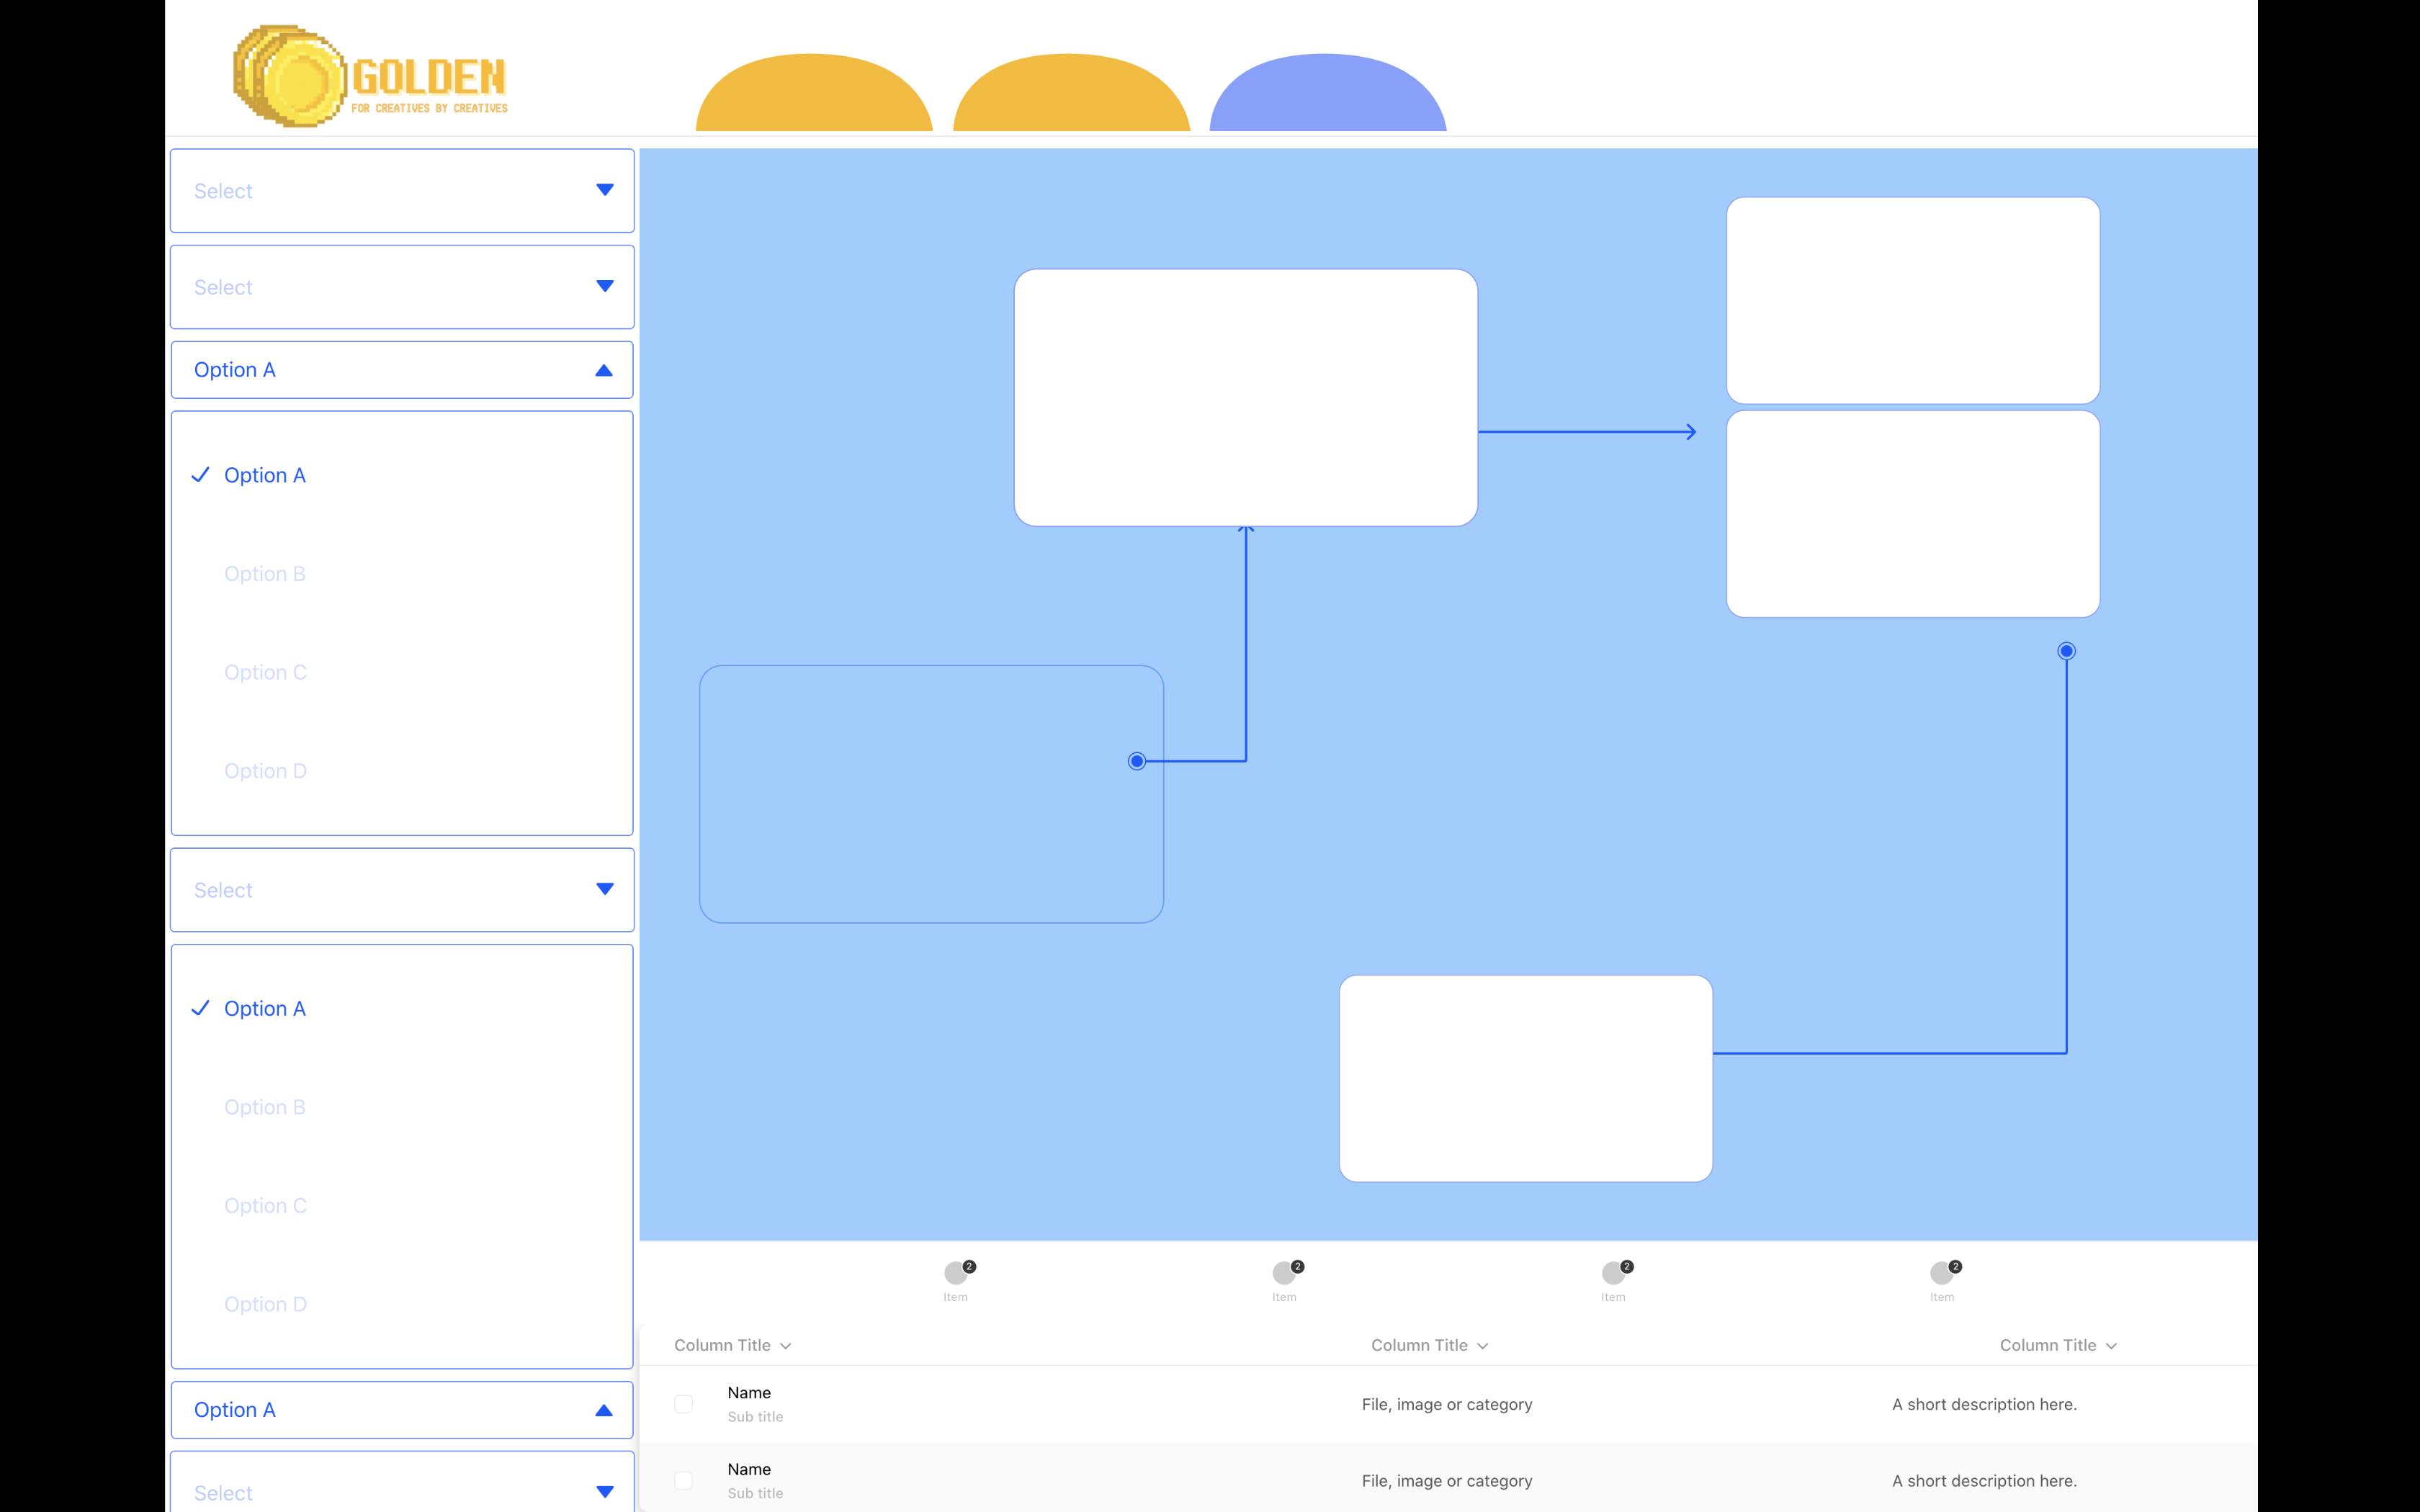The image size is (2420, 1512).
Task: Check the first Name row checkbox
Action: pyautogui.click(x=683, y=1404)
